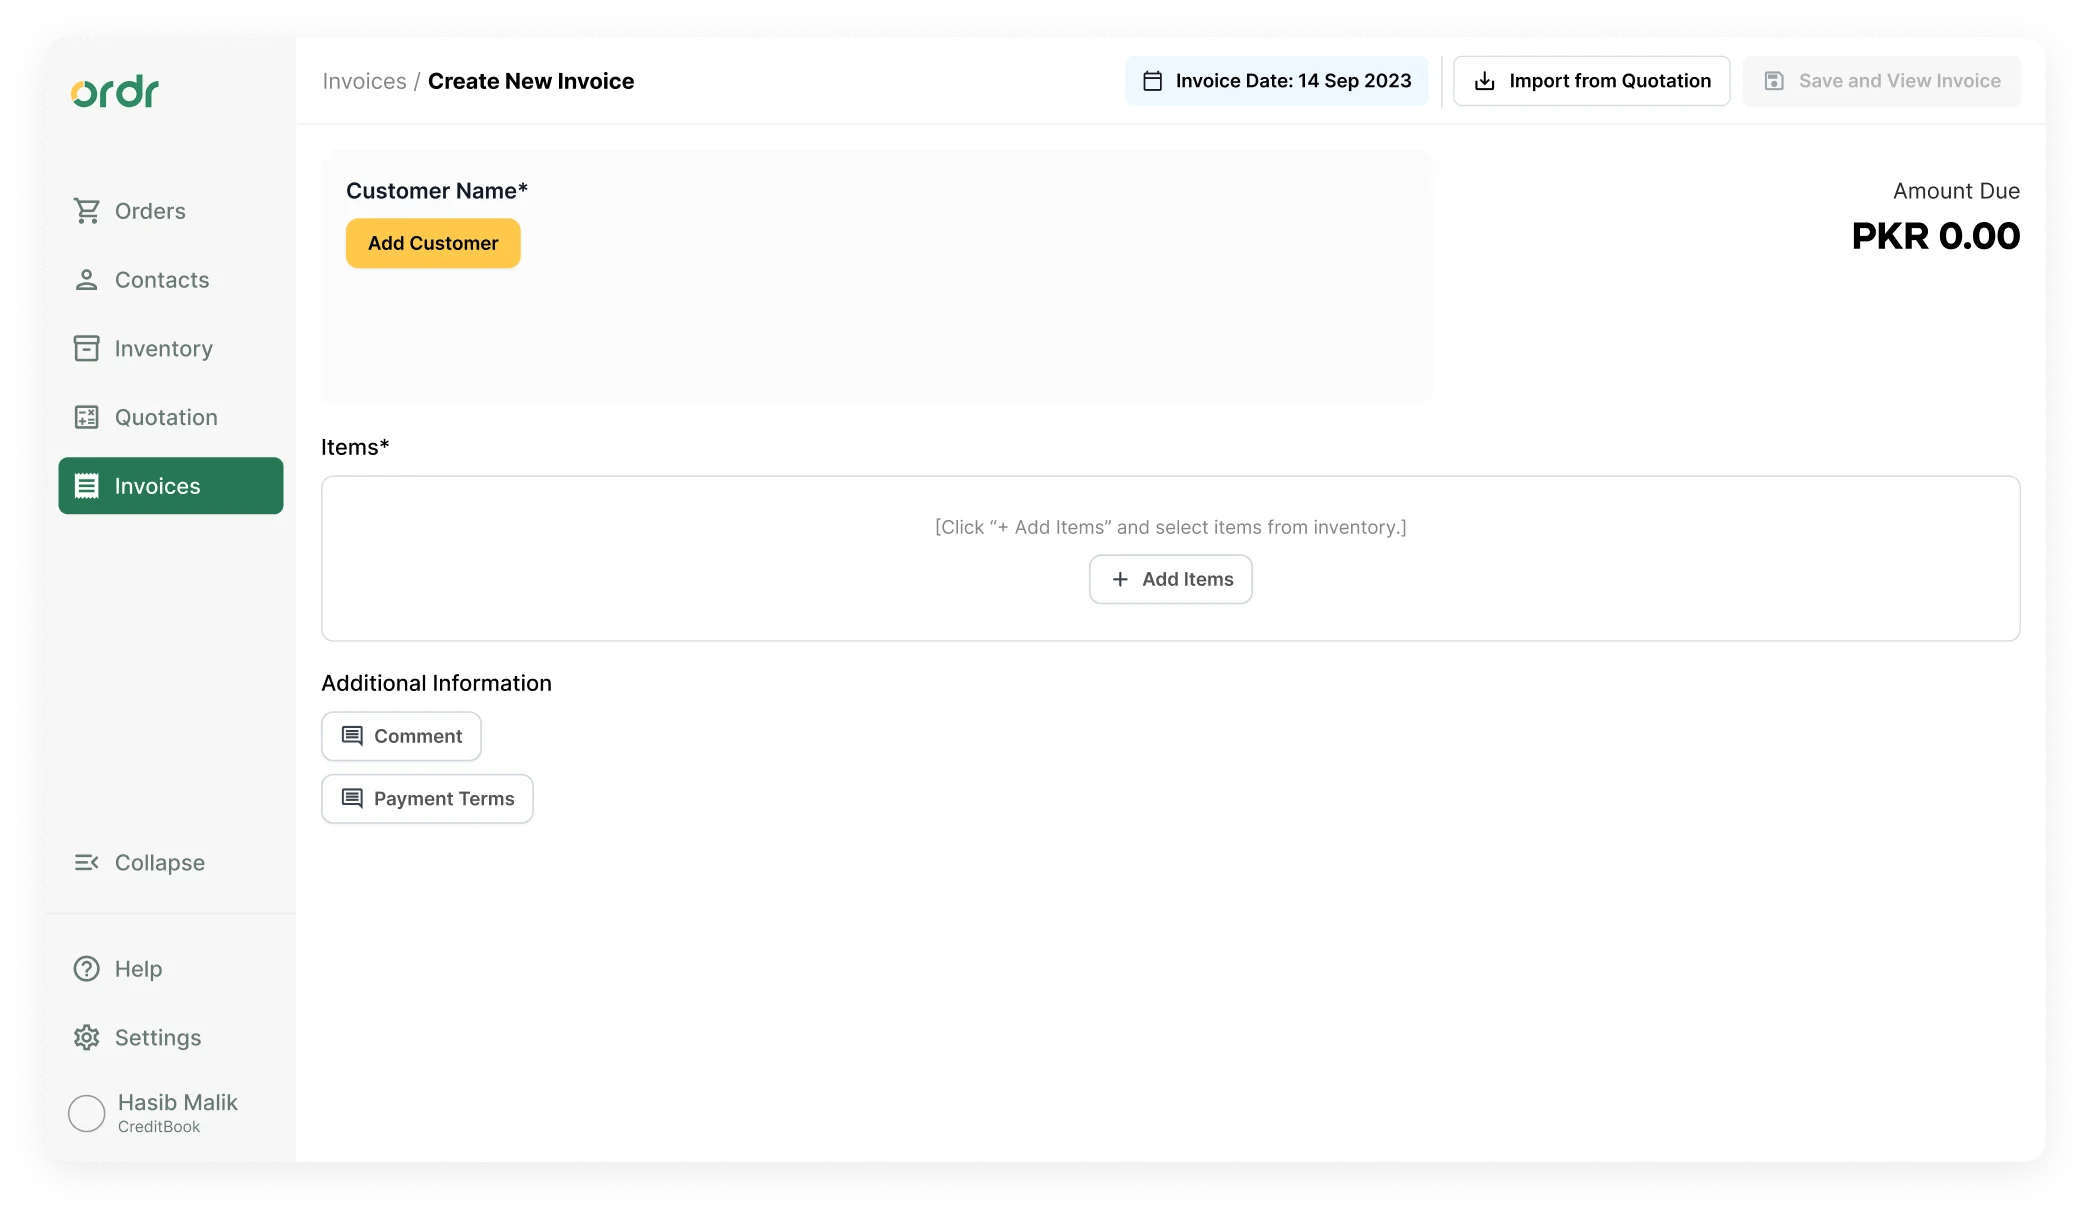2092x1217 pixels.
Task: Click the save icon on Save and View Invoice
Action: click(1776, 80)
